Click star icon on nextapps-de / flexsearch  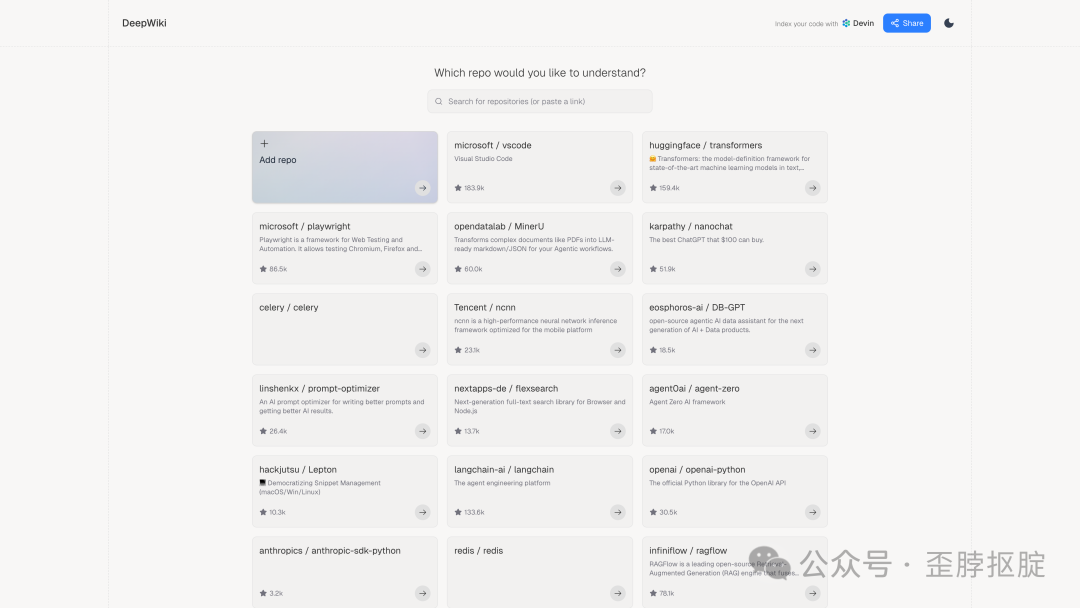point(458,431)
